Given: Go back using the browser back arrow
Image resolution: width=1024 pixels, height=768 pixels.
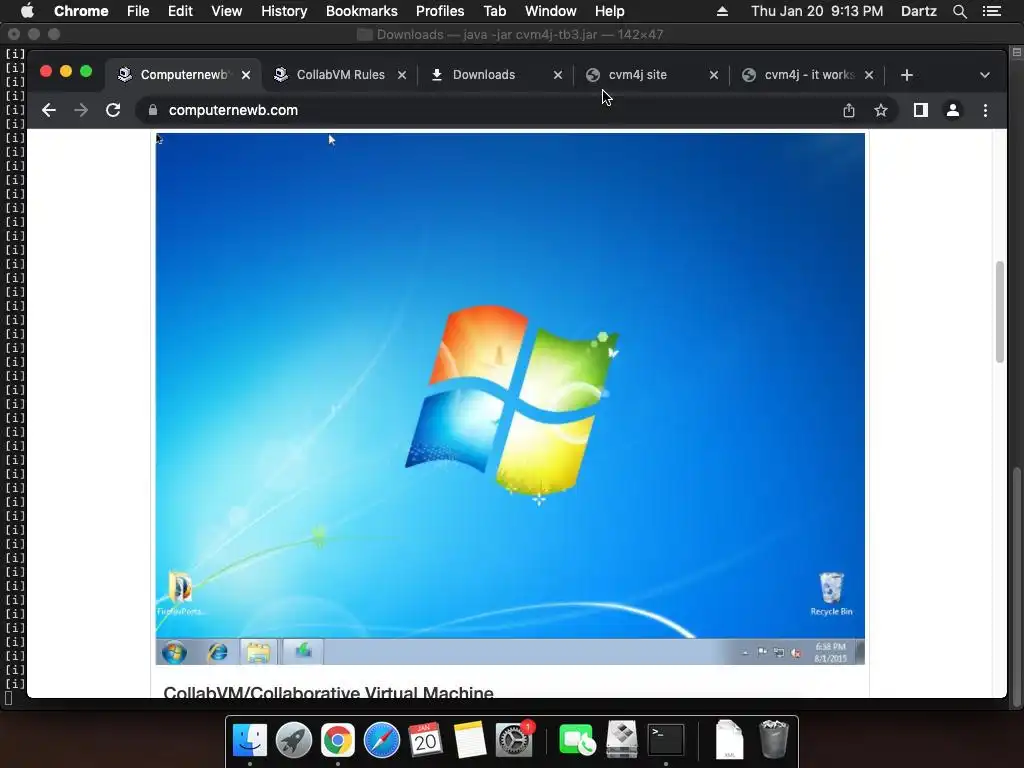Looking at the screenshot, I should click(x=49, y=110).
